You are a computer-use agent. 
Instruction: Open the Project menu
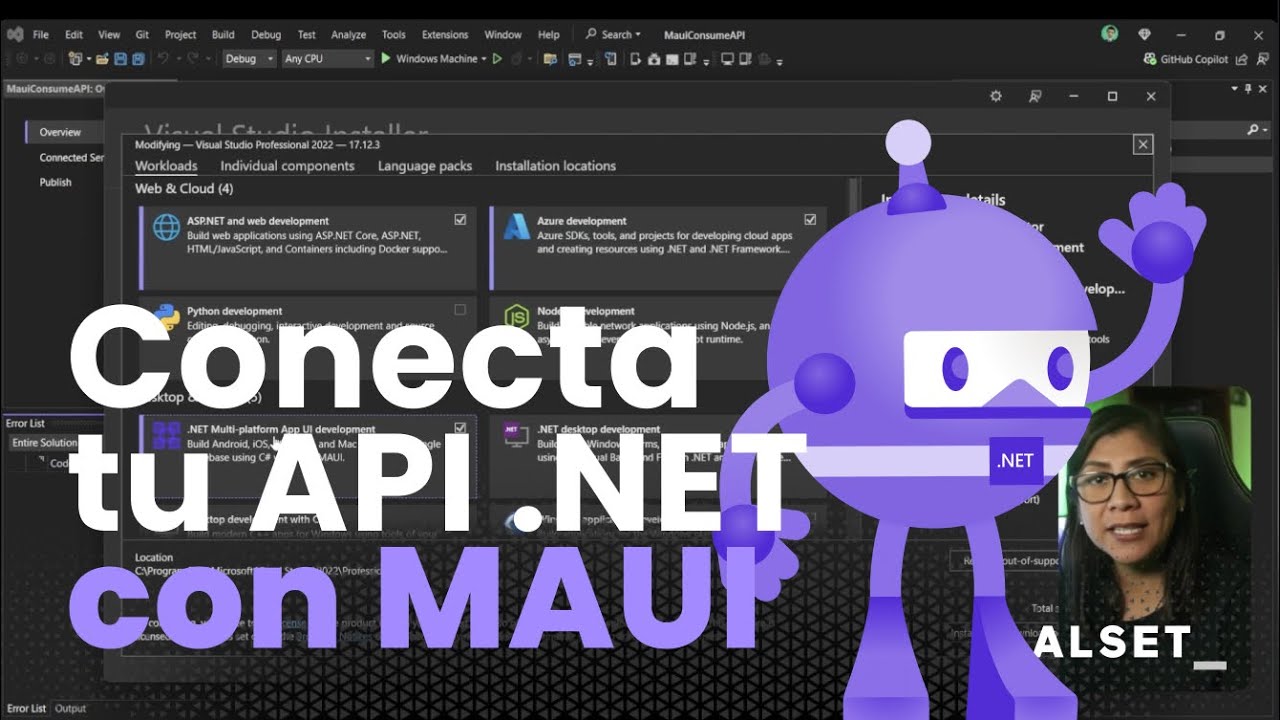[180, 34]
